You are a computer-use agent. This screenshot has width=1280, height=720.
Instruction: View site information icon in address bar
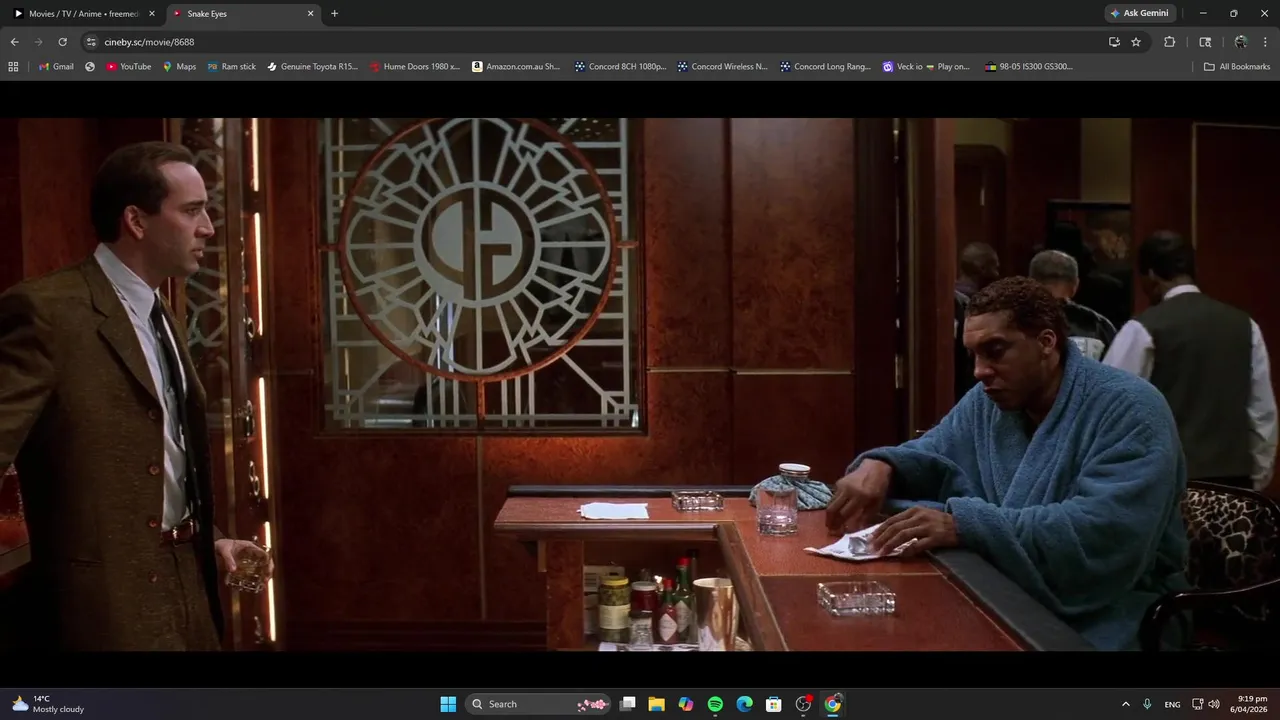coord(91,42)
